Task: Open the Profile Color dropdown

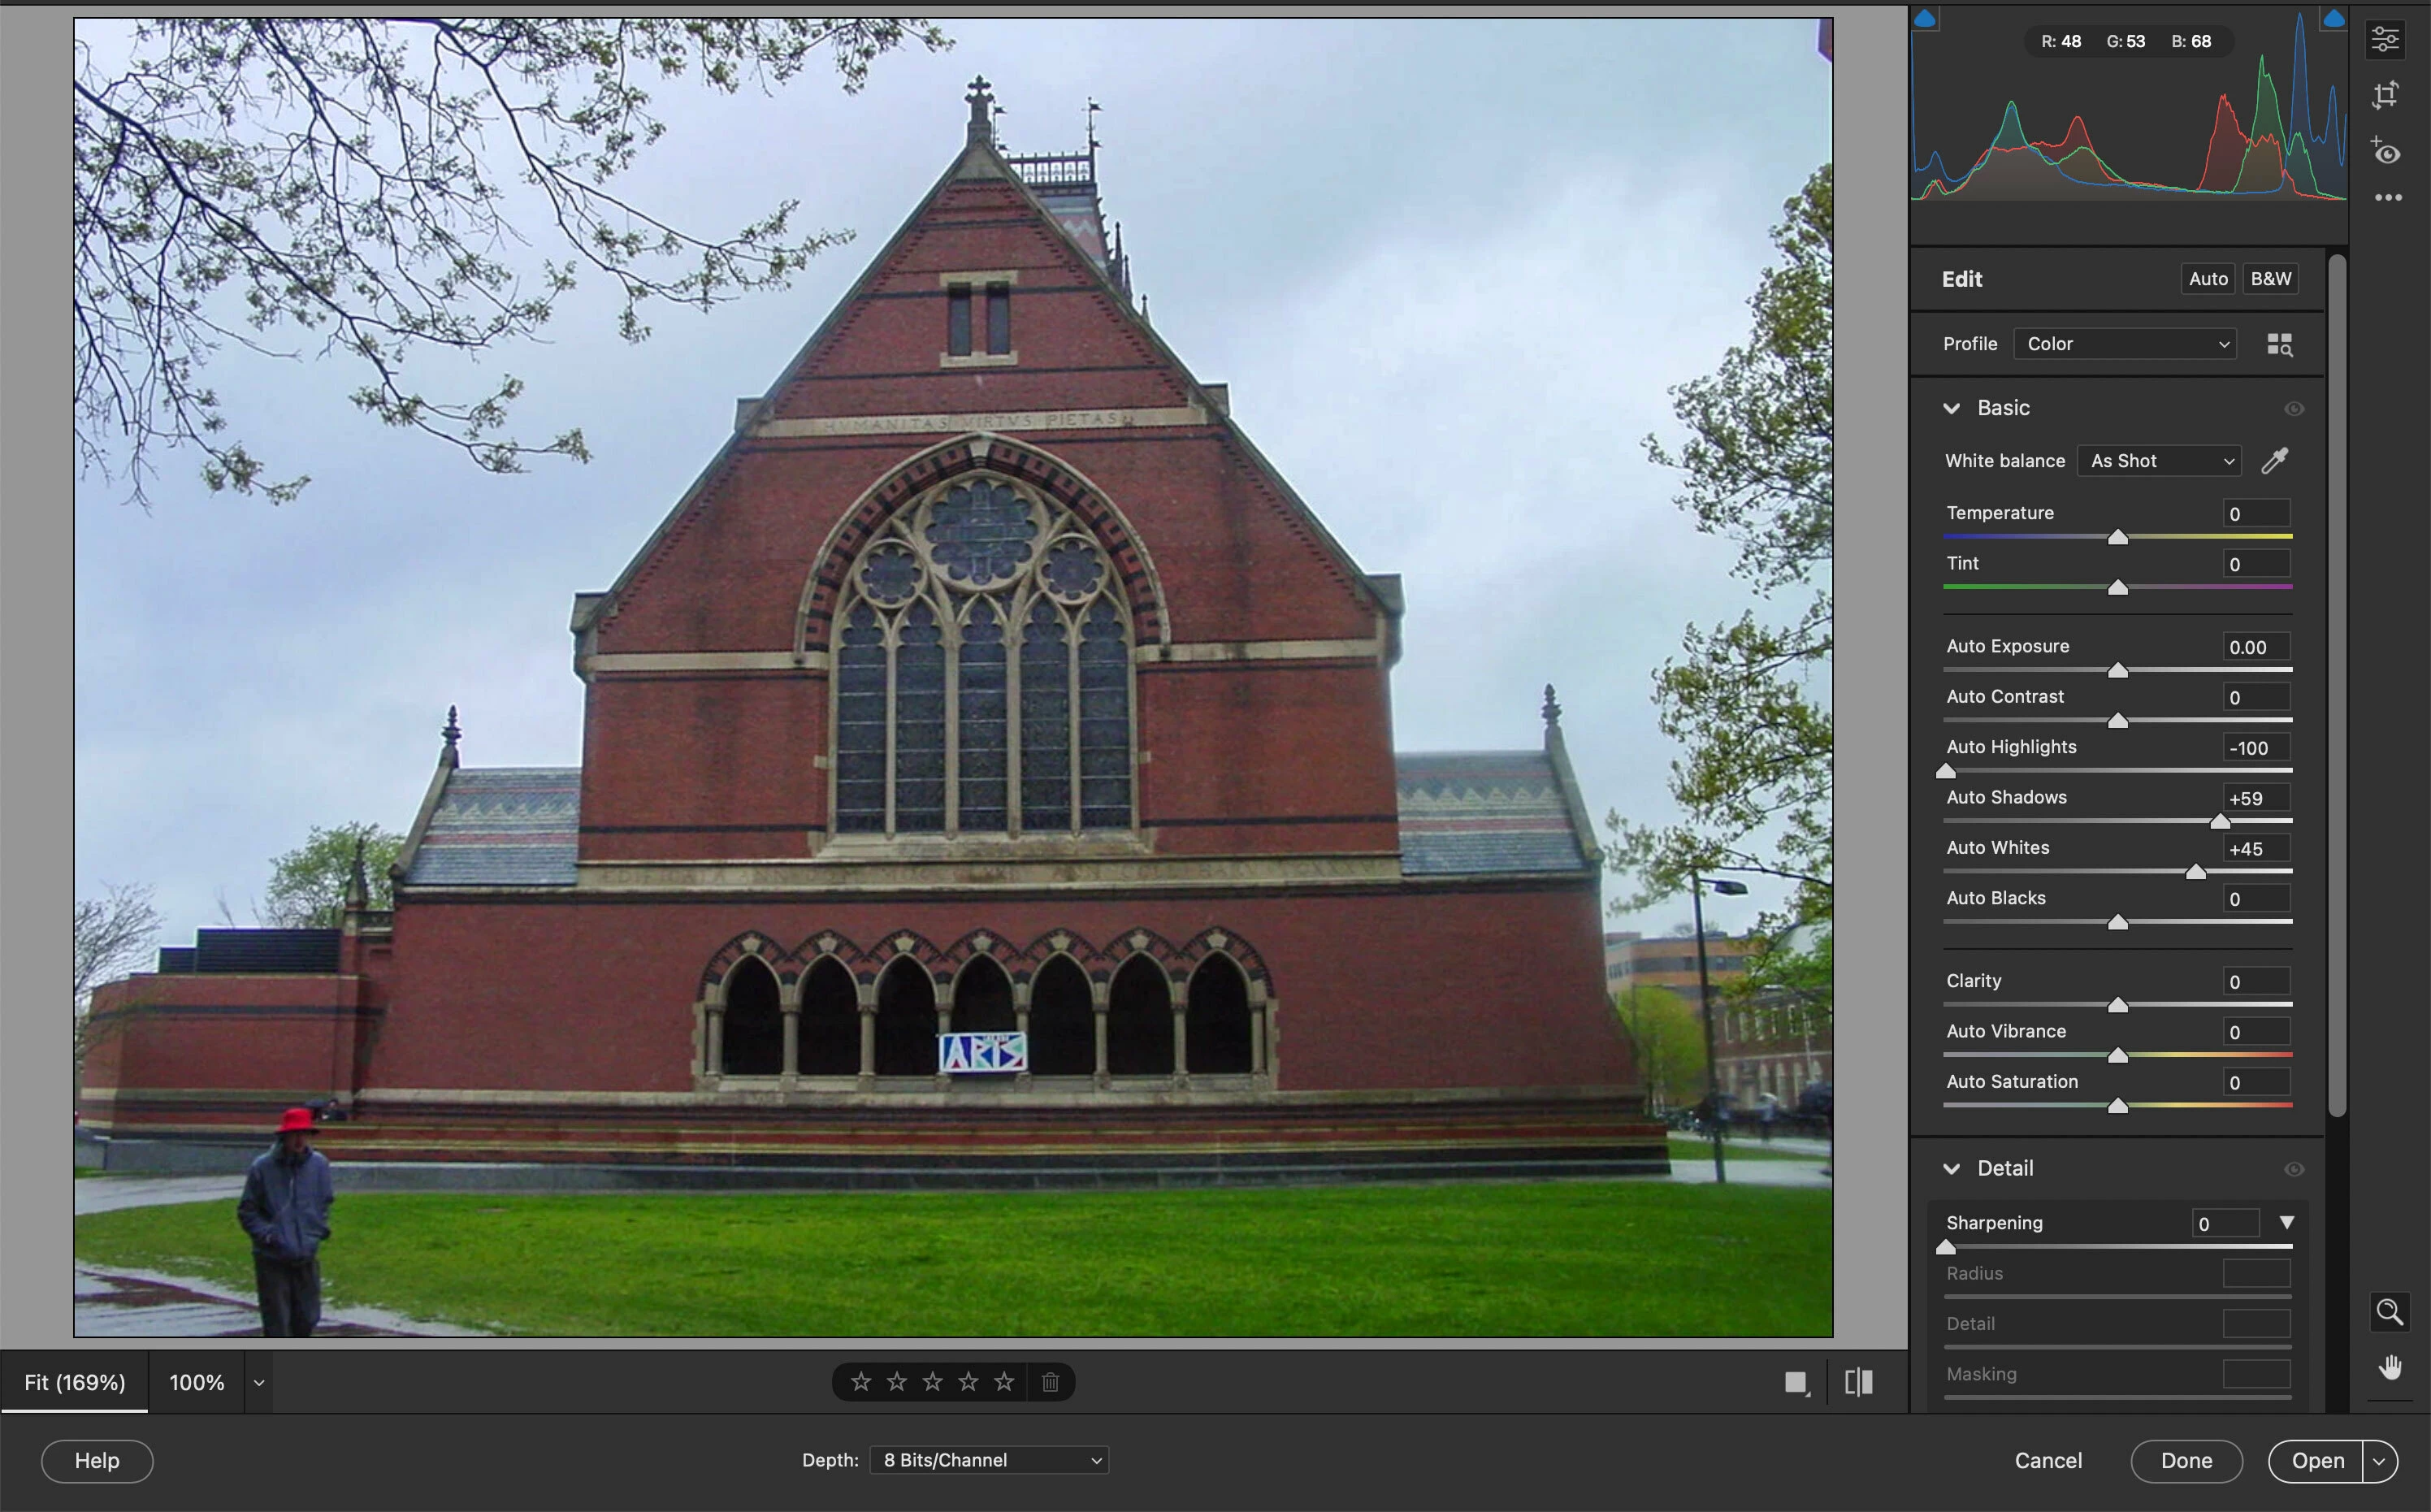Action: [2126, 344]
